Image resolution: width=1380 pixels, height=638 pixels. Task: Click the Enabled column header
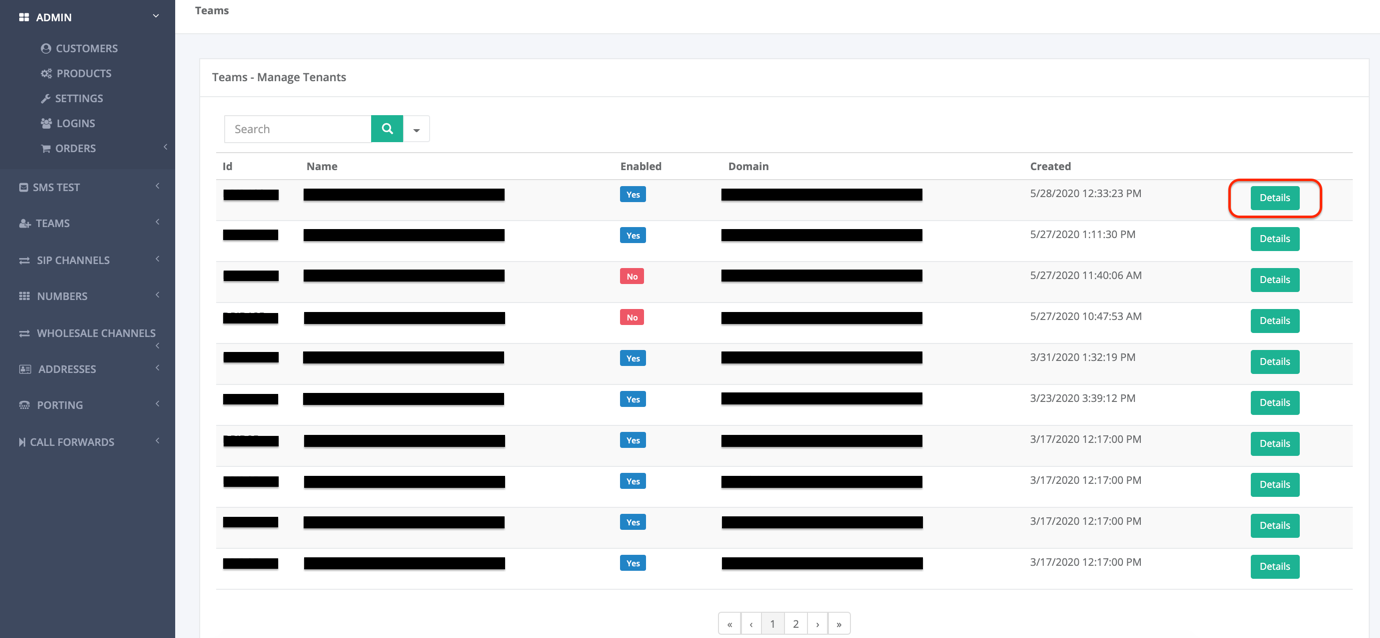[x=641, y=166]
